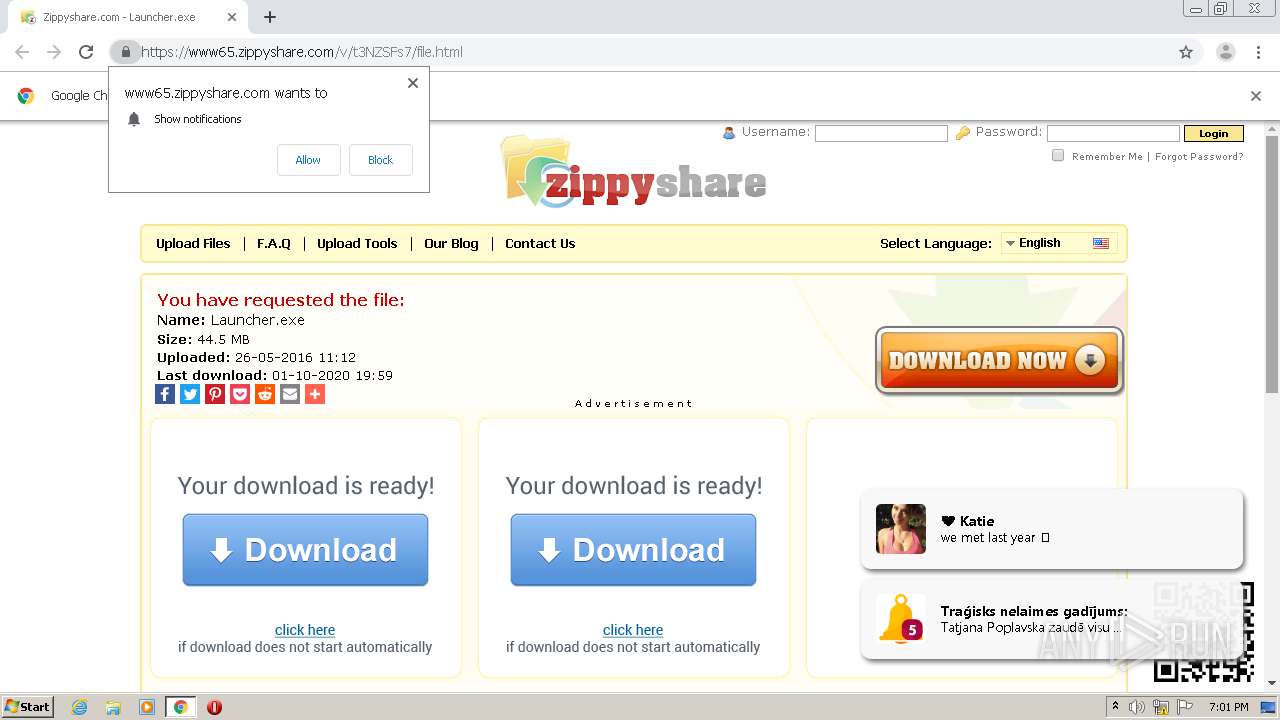This screenshot has width=1280, height=720.
Task: Open Internet Explorer from the taskbar
Action: [x=80, y=707]
